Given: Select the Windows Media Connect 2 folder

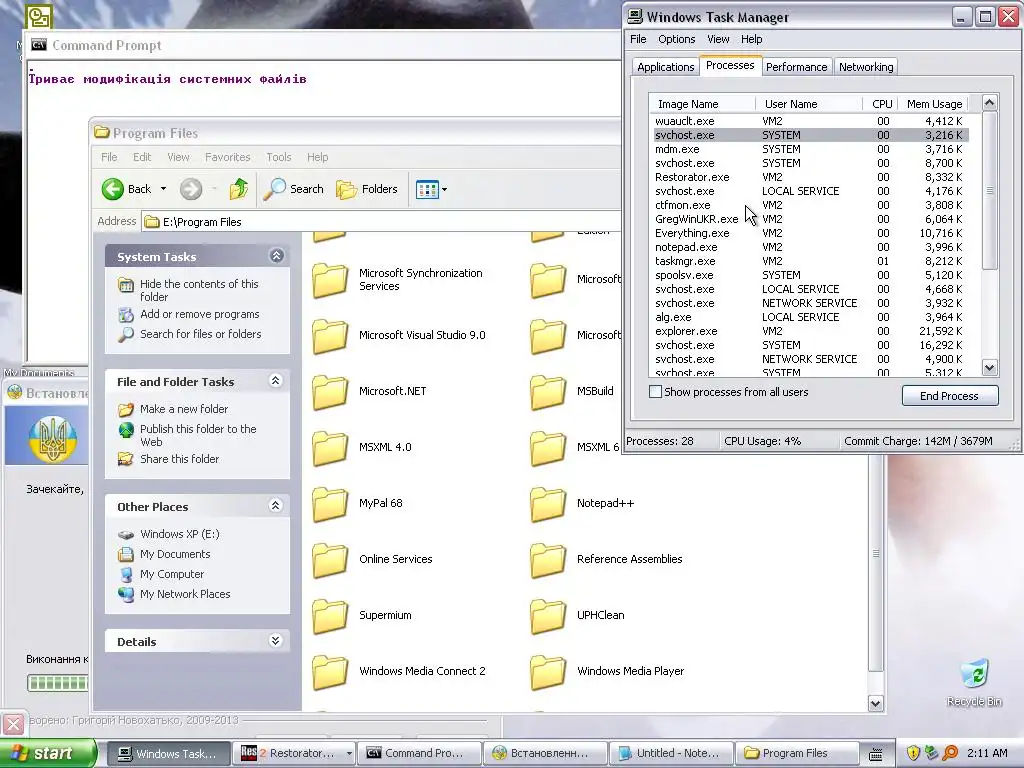Looking at the screenshot, I should (x=399, y=672).
